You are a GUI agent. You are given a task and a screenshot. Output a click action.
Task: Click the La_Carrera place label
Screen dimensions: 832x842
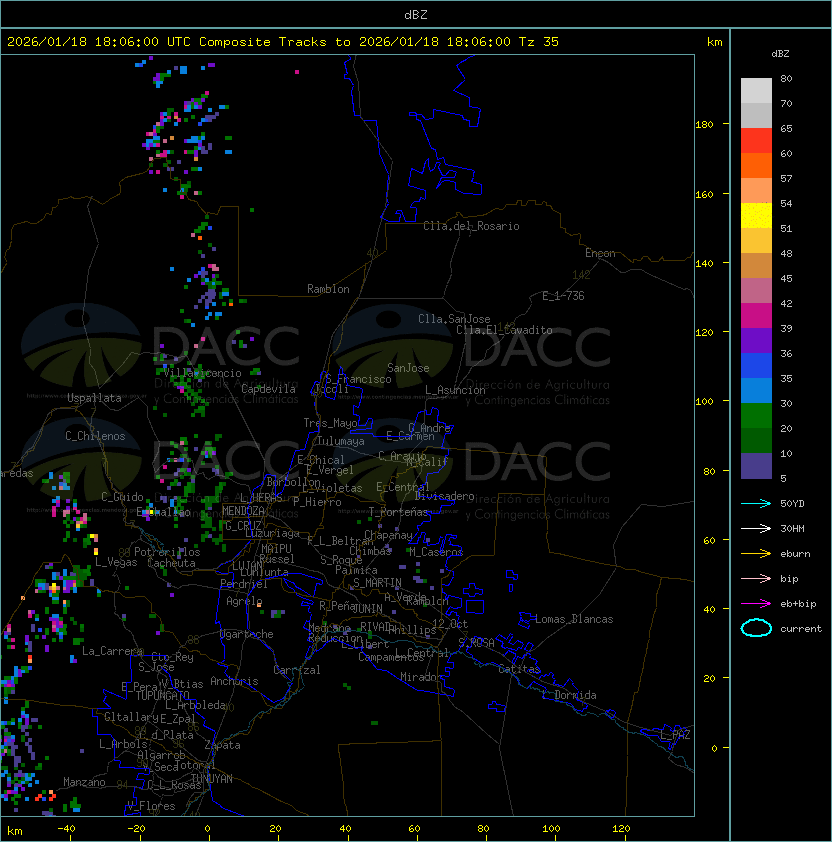click(x=113, y=651)
